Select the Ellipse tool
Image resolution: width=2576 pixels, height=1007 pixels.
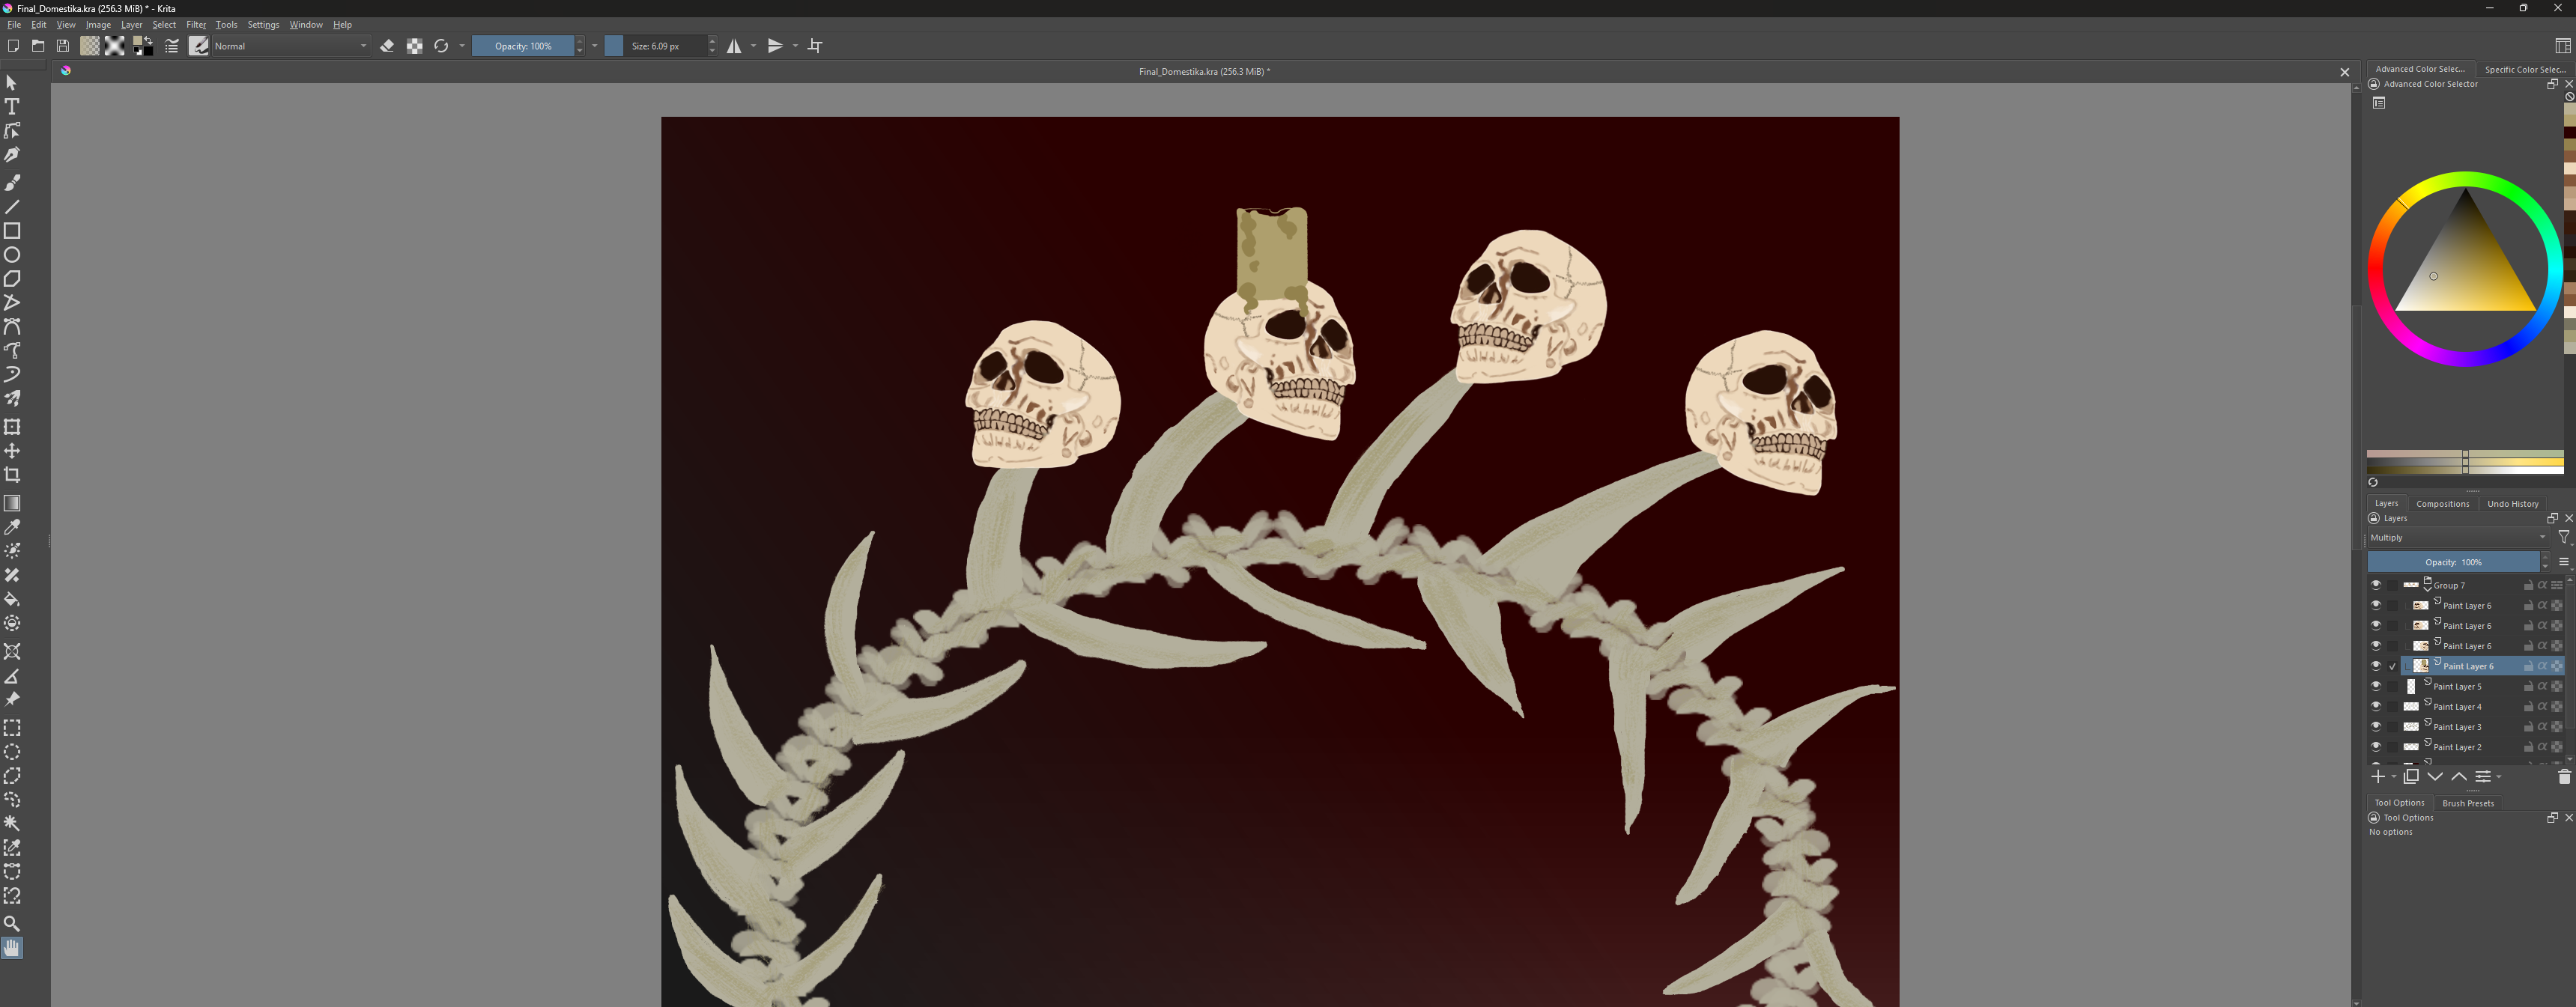pos(12,255)
